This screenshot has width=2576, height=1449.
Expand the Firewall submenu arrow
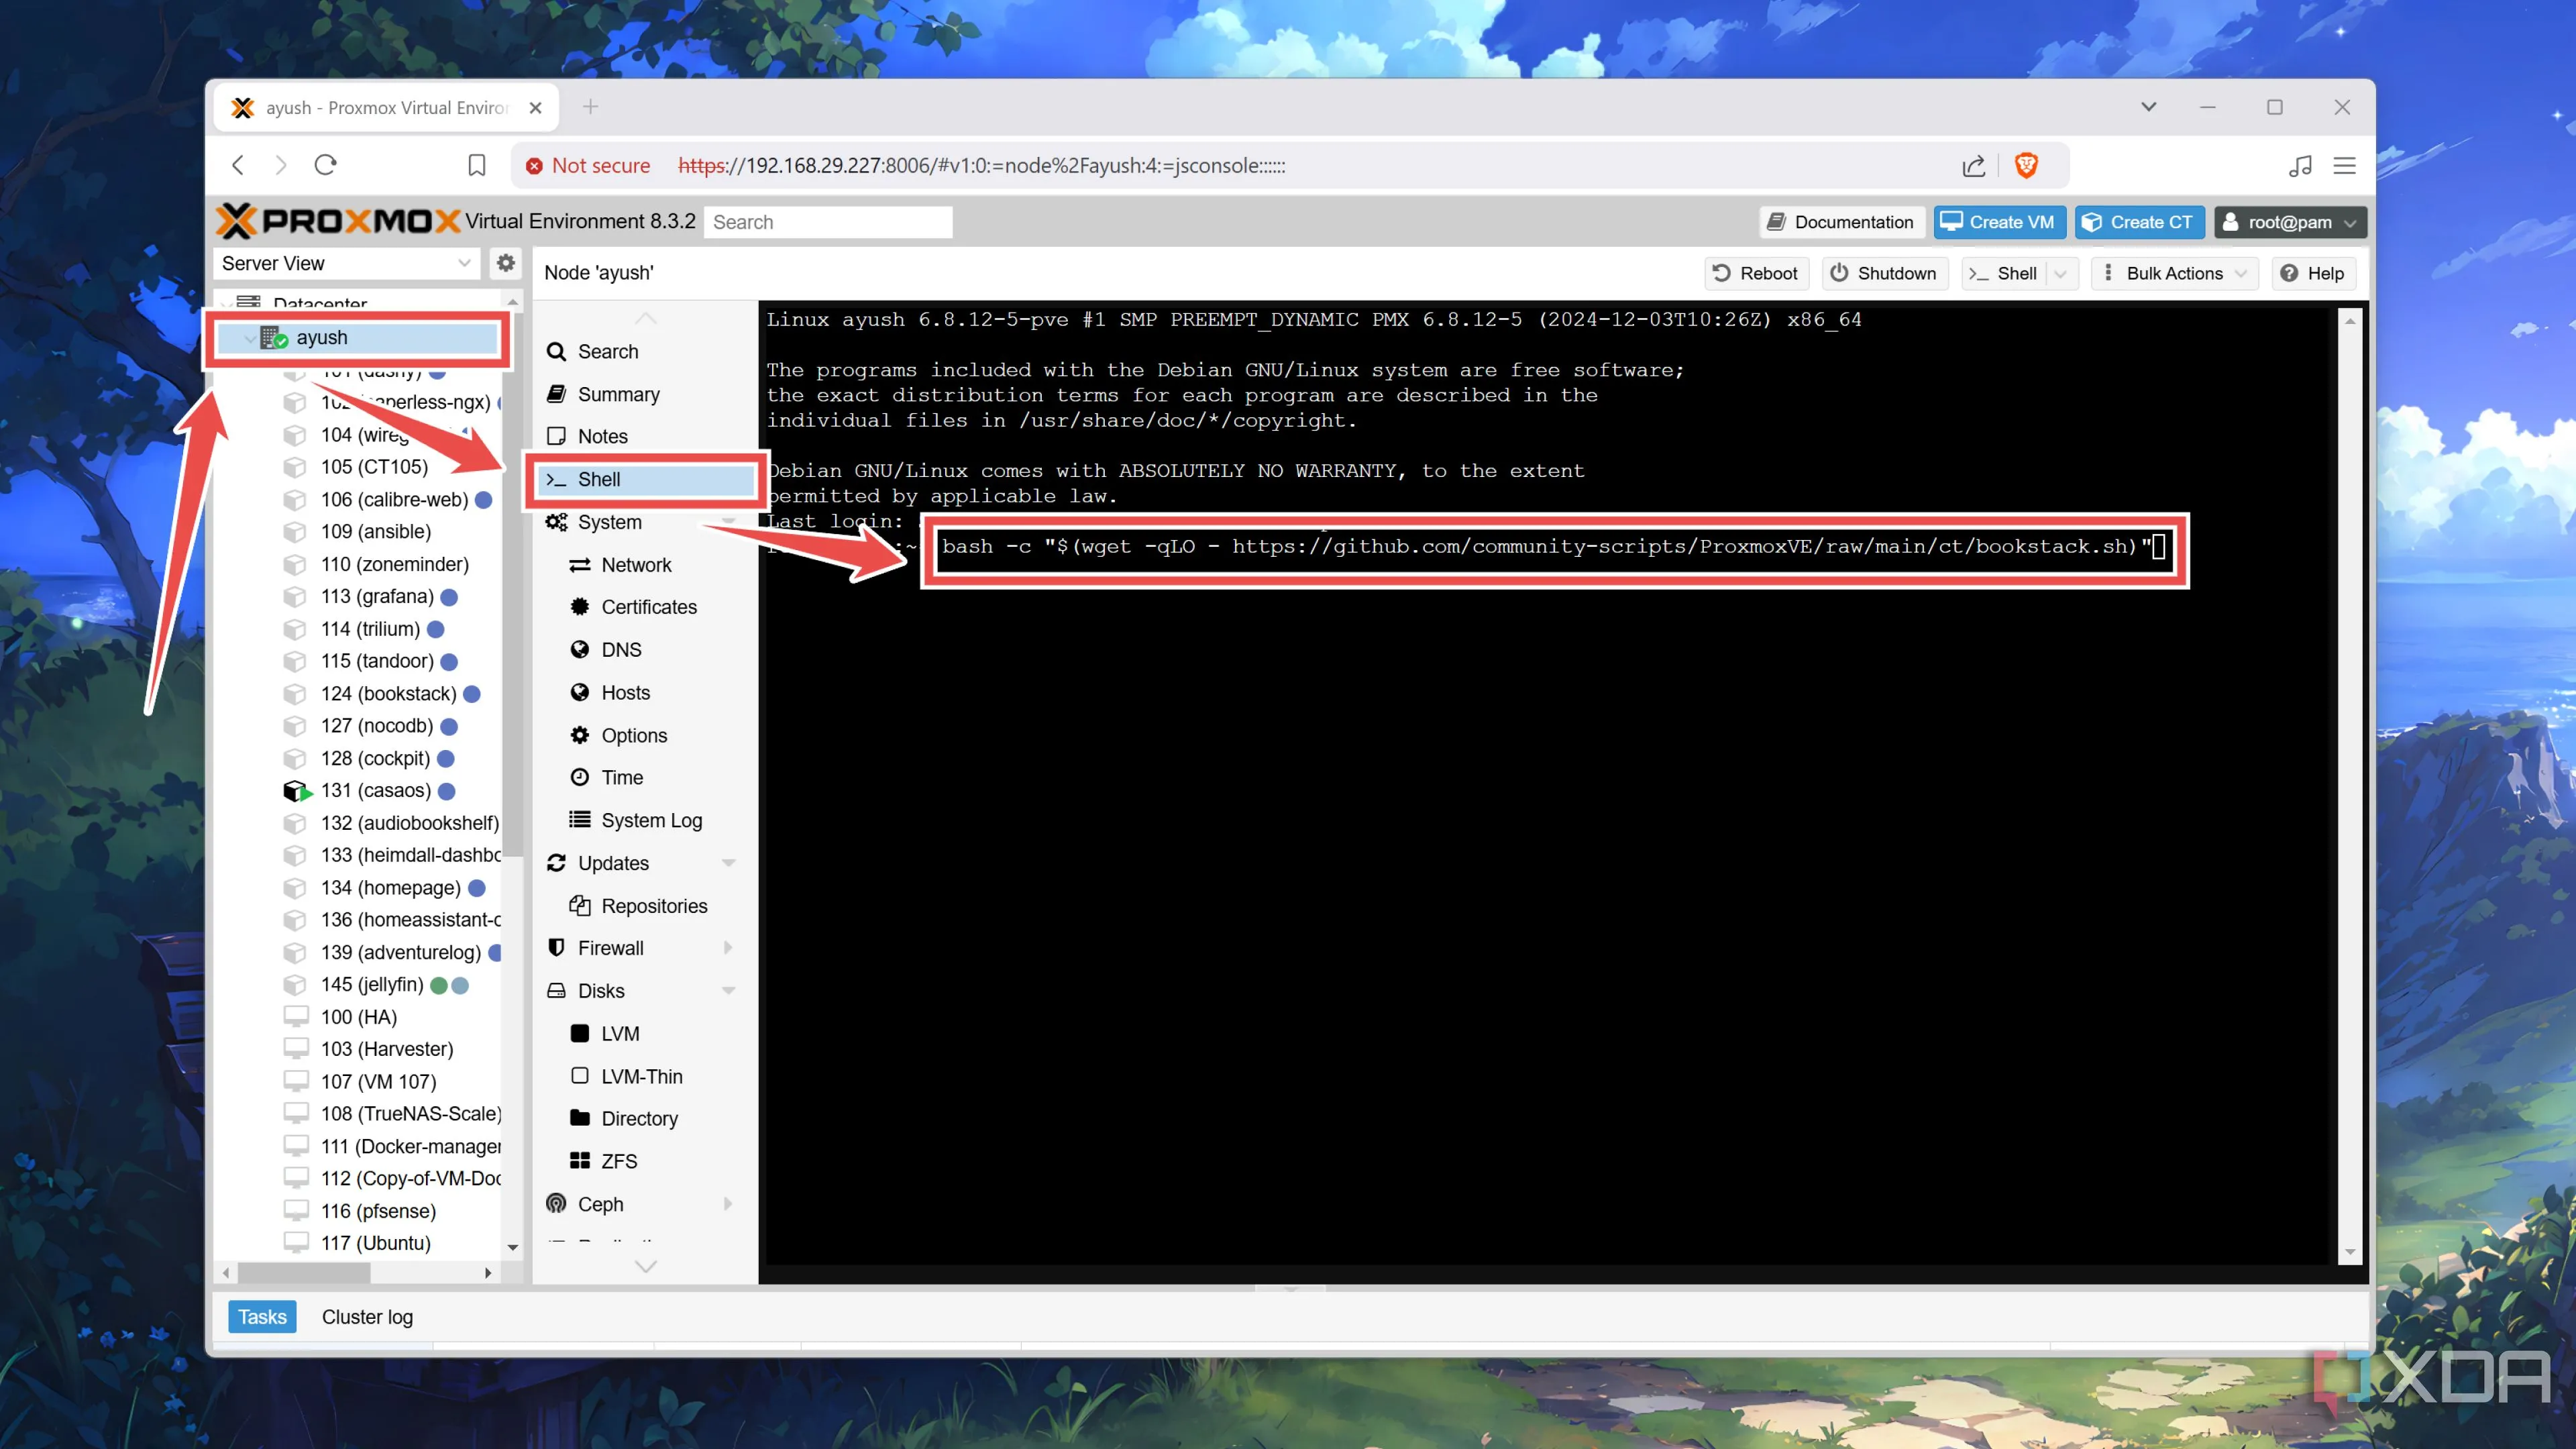(728, 948)
